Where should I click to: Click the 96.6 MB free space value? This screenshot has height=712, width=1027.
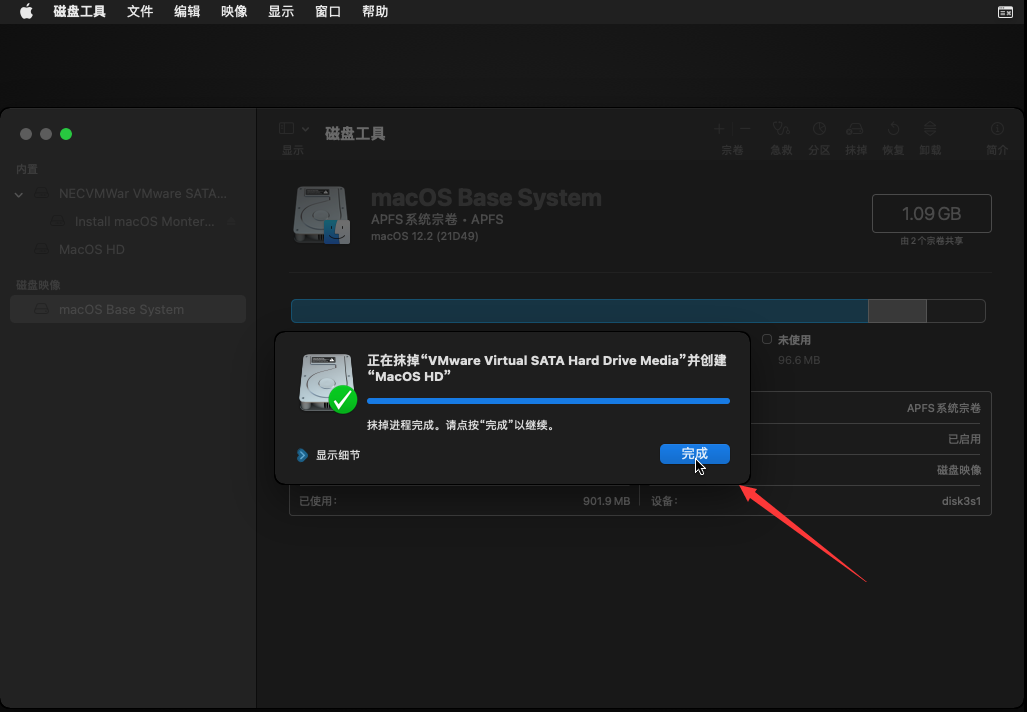pos(798,360)
